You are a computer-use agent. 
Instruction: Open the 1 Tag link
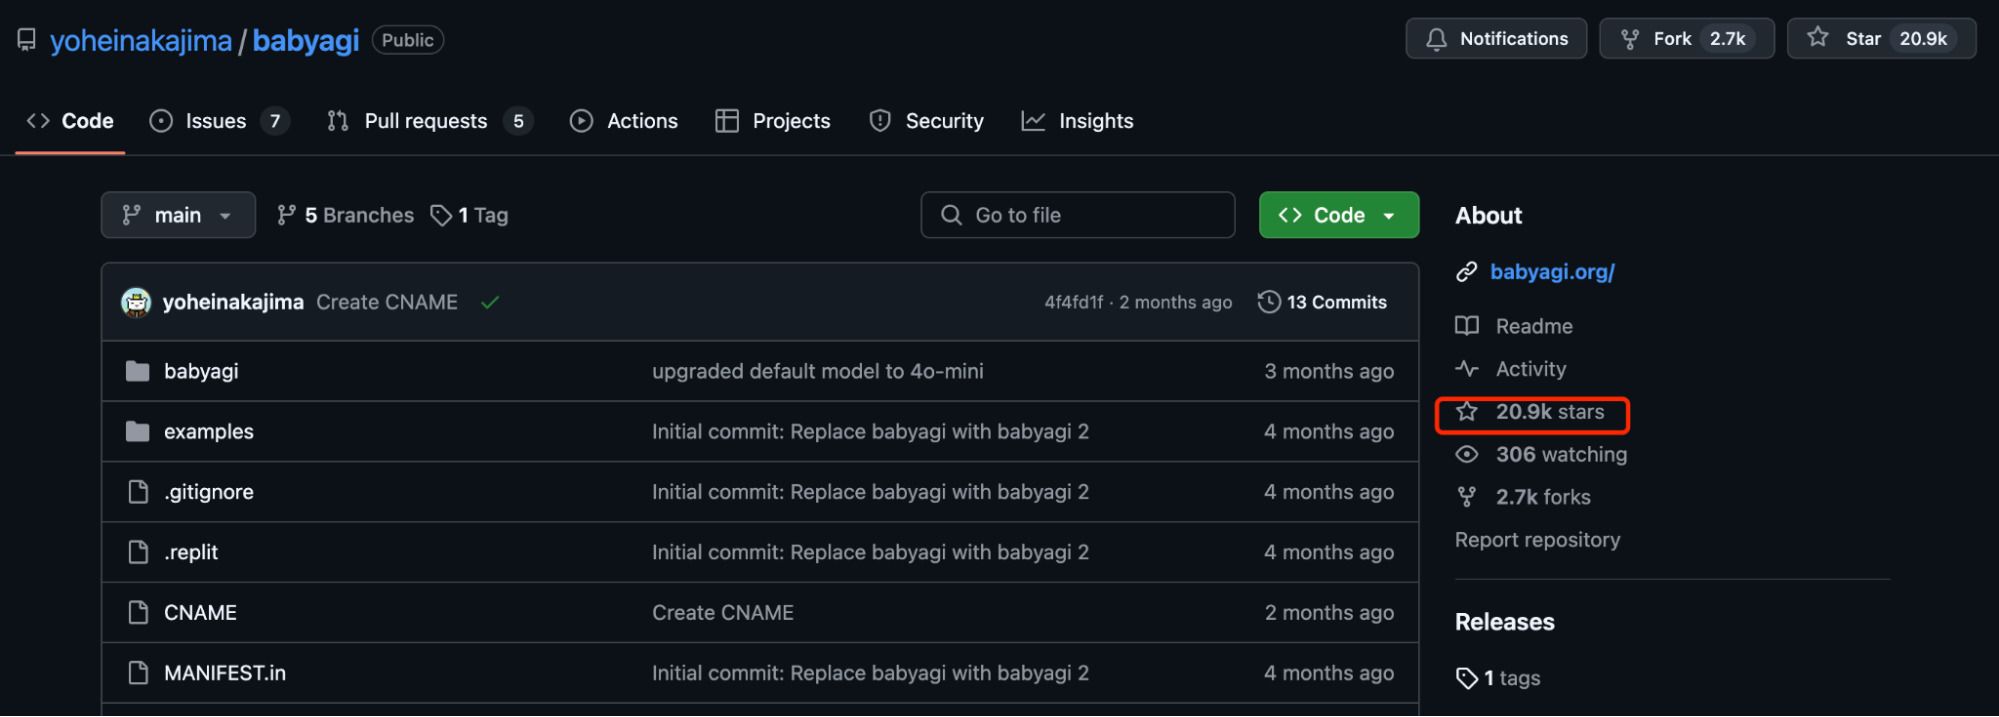470,215
